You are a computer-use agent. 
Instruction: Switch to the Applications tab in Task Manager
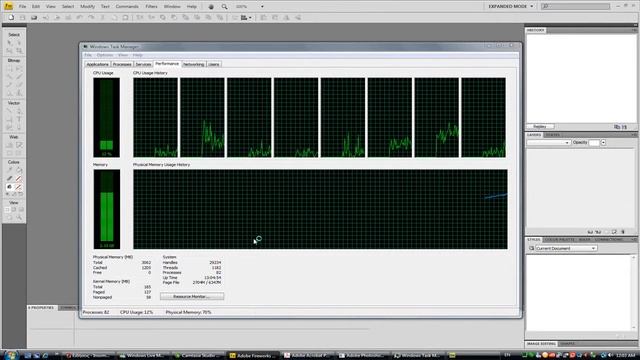[x=98, y=64]
